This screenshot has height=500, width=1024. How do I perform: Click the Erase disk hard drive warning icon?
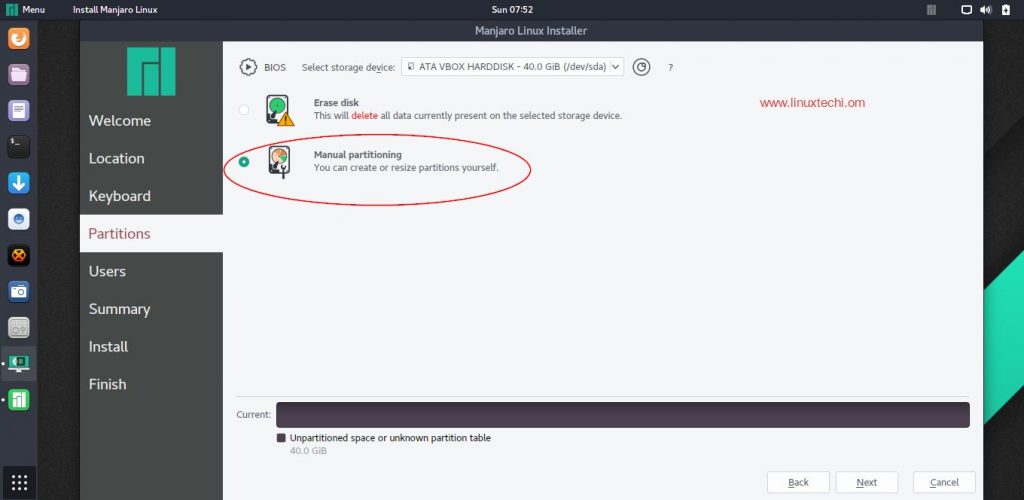tap(280, 110)
